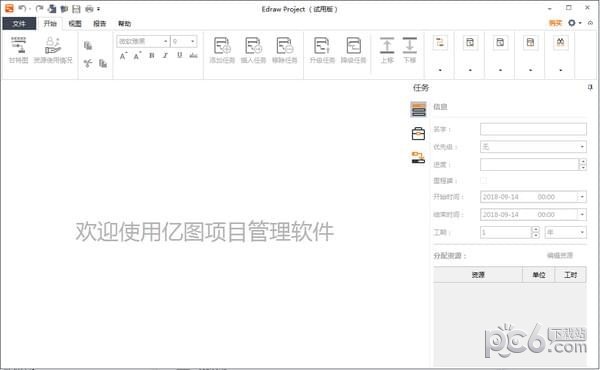Click the Add Task (添加任务) icon
The height and width of the screenshot is (370, 600).
click(222, 50)
